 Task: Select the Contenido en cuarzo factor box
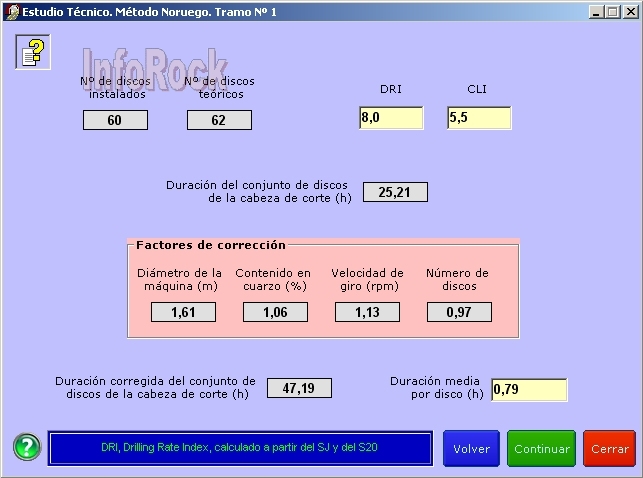pos(275,312)
